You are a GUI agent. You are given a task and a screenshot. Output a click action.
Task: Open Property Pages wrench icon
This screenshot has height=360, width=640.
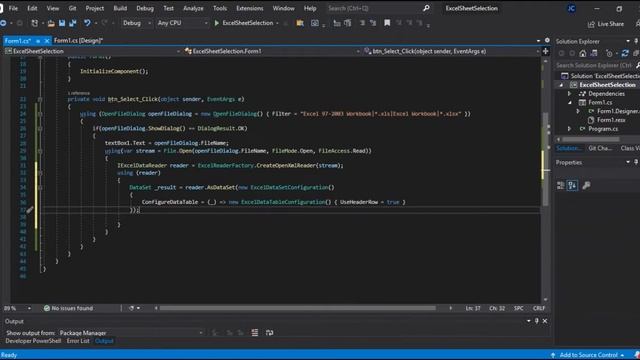point(587,186)
